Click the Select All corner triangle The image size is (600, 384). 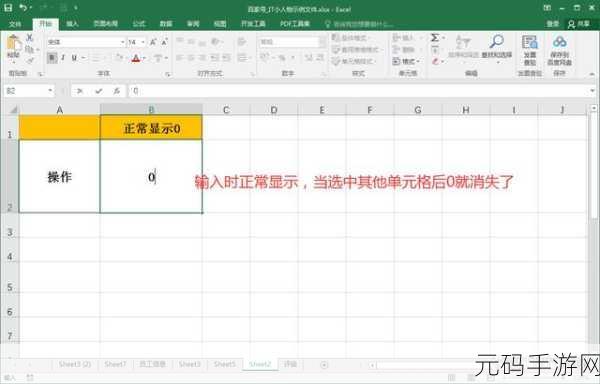point(13,110)
